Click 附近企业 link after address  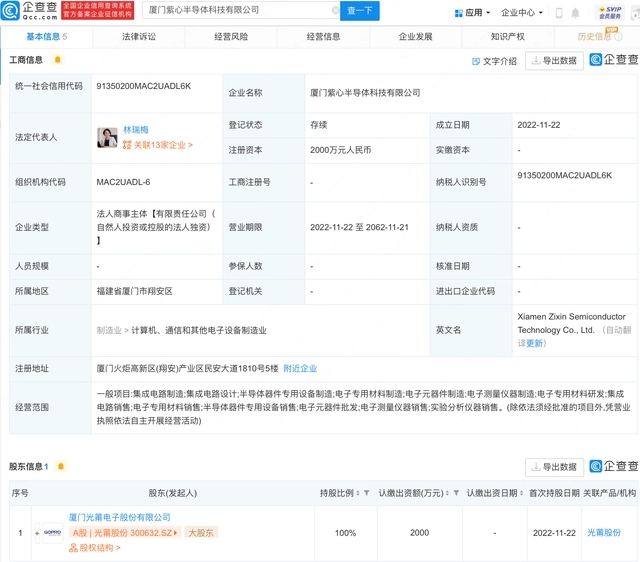pos(300,369)
